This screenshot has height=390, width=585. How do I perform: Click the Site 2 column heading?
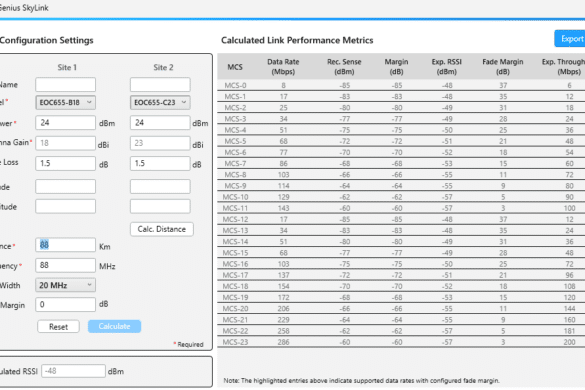tap(163, 68)
